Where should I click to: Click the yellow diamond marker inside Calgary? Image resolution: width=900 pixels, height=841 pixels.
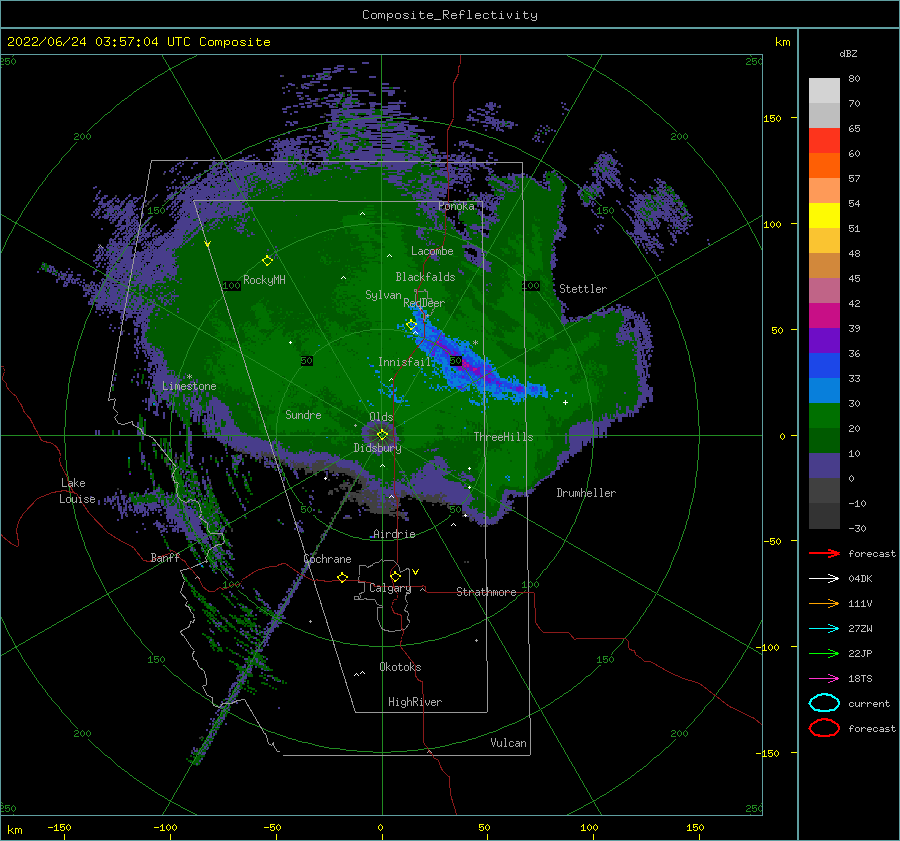click(x=395, y=576)
